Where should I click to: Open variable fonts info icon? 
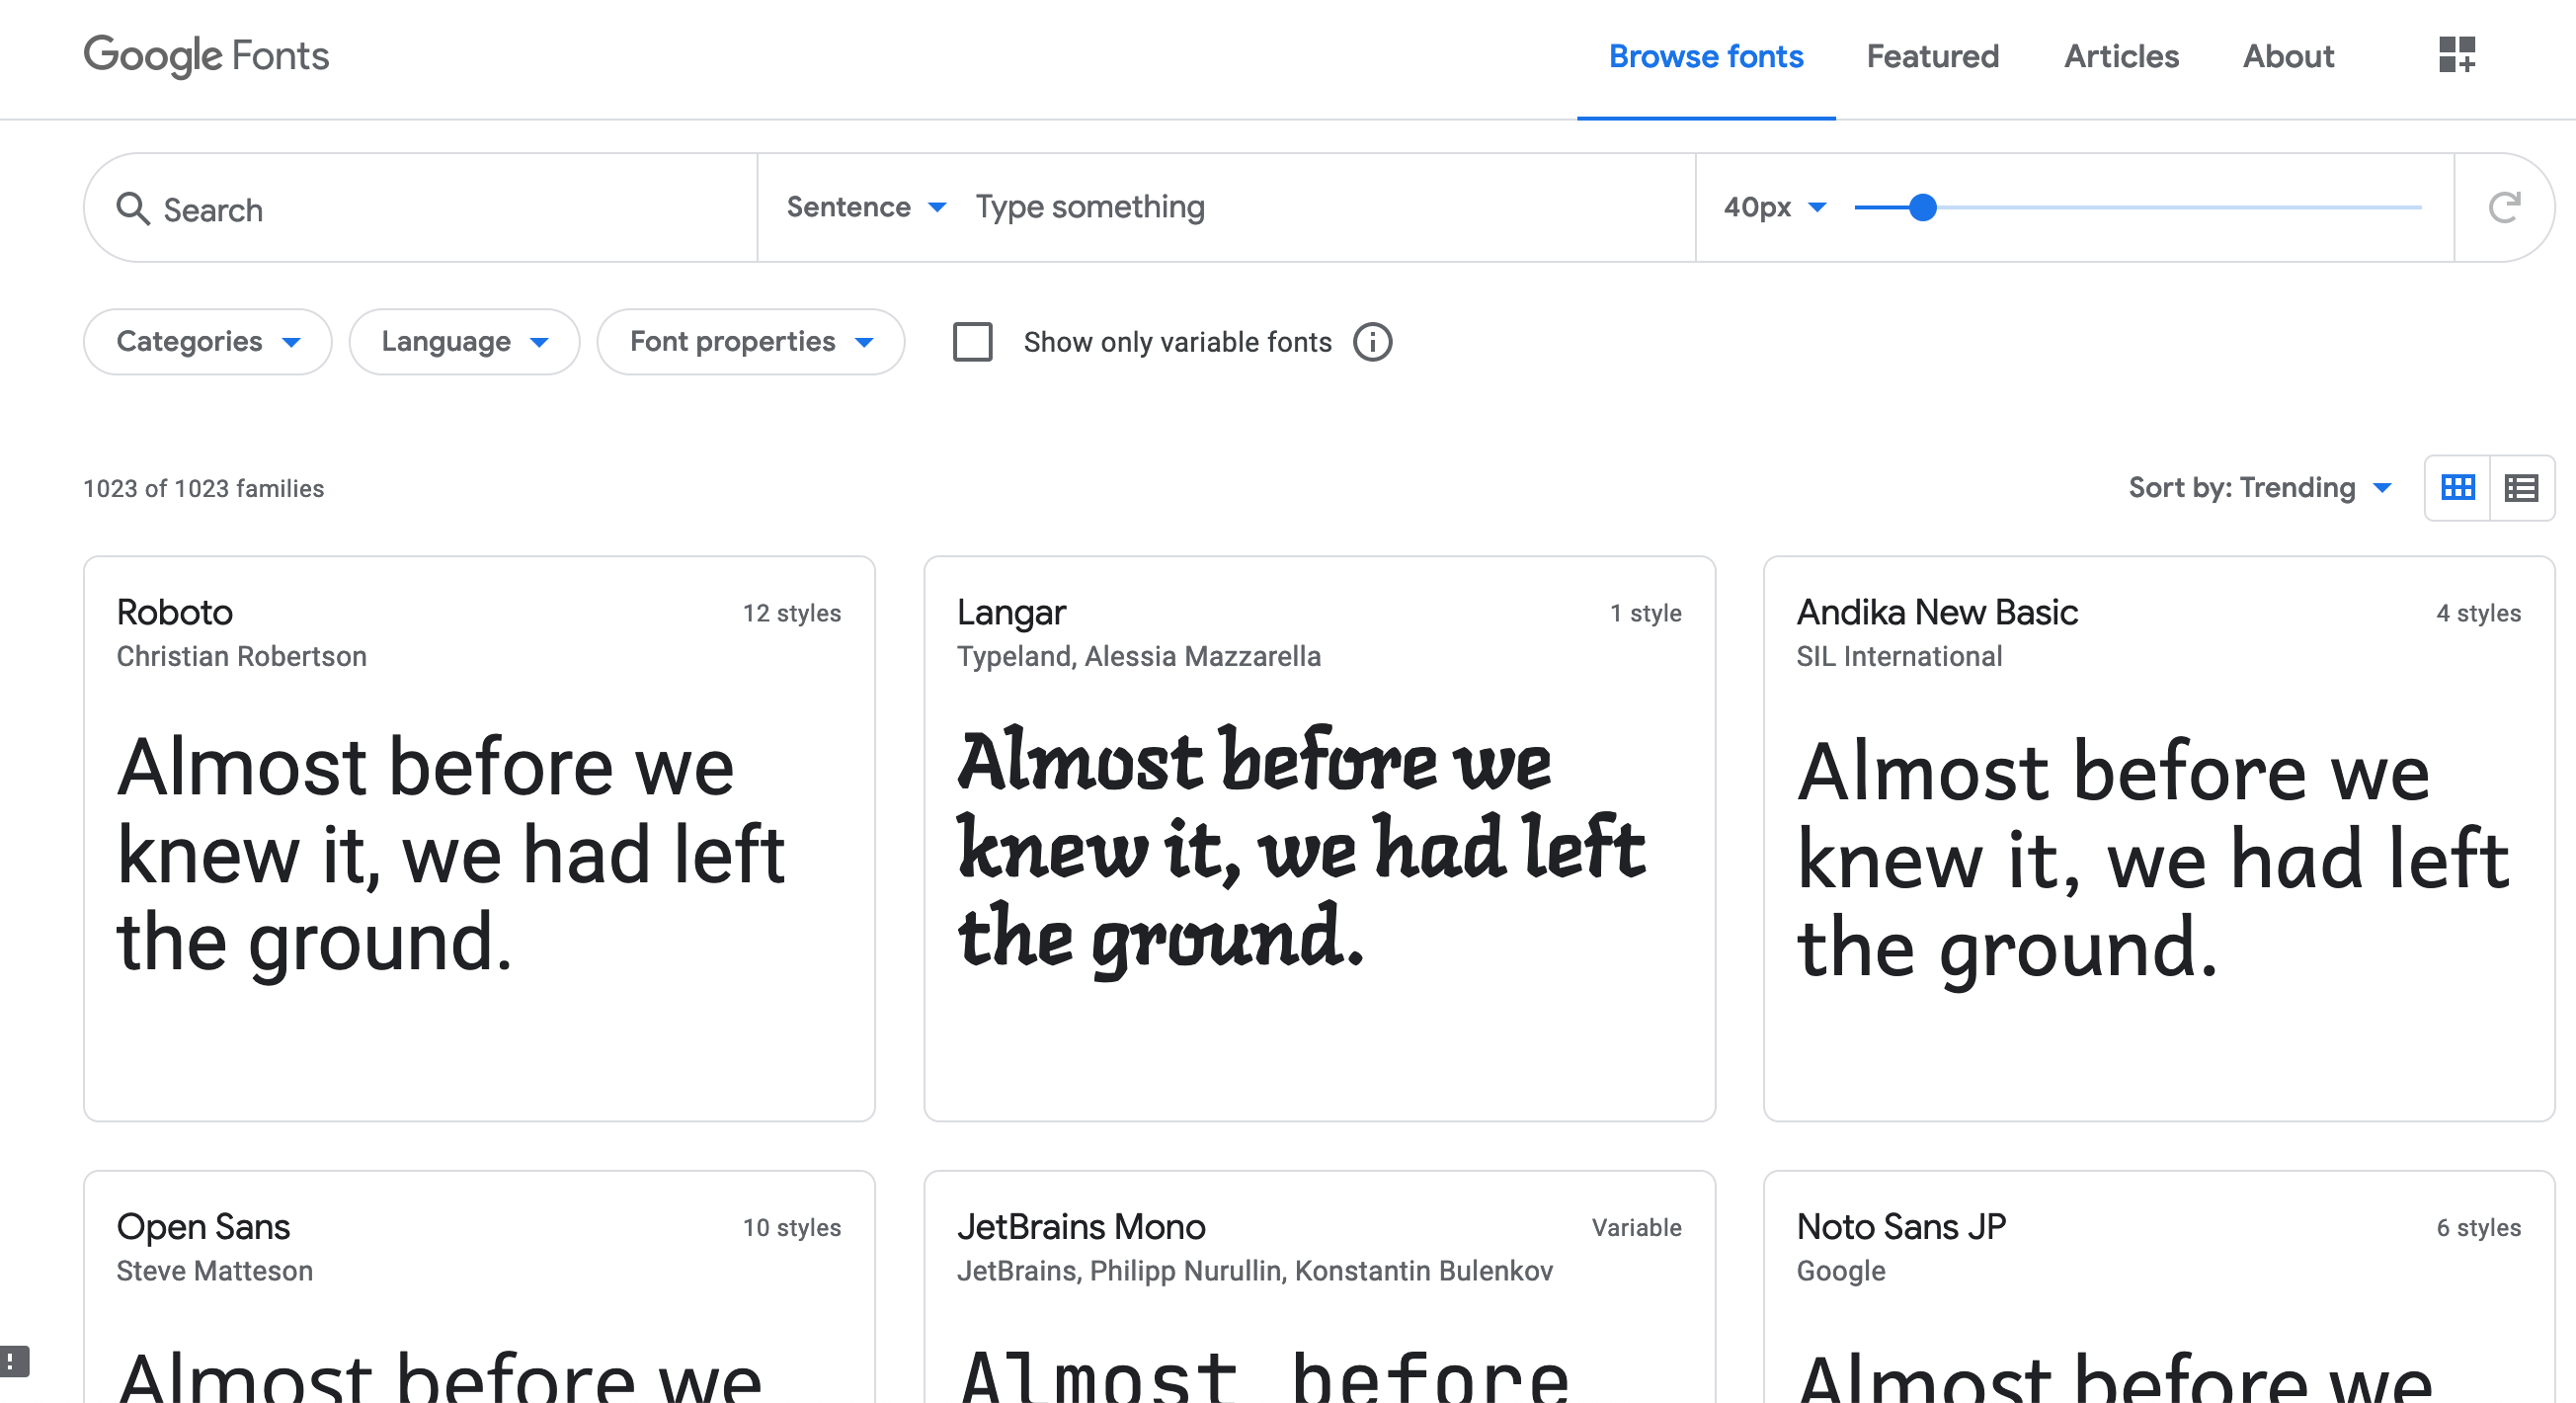tap(1372, 342)
